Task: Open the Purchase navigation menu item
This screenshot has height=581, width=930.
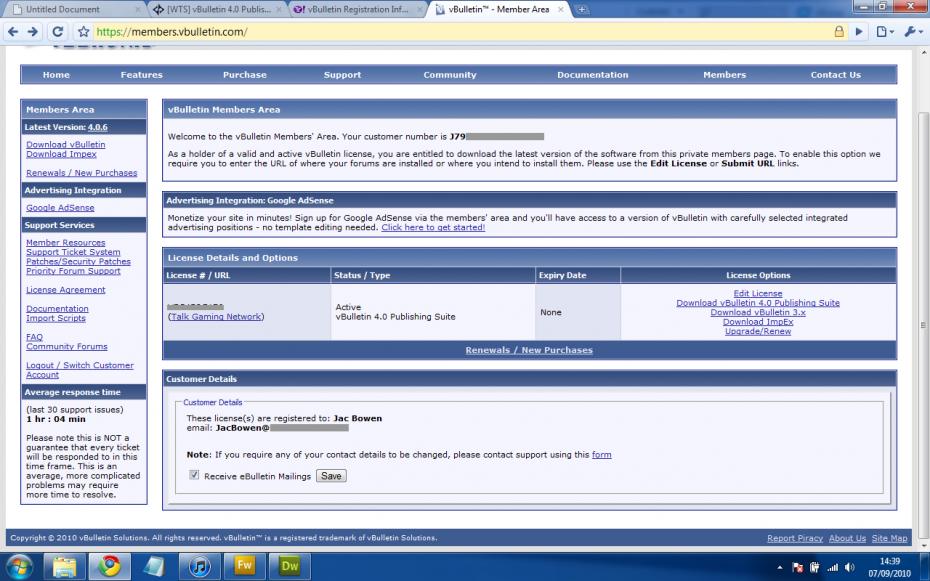Action: click(x=244, y=75)
